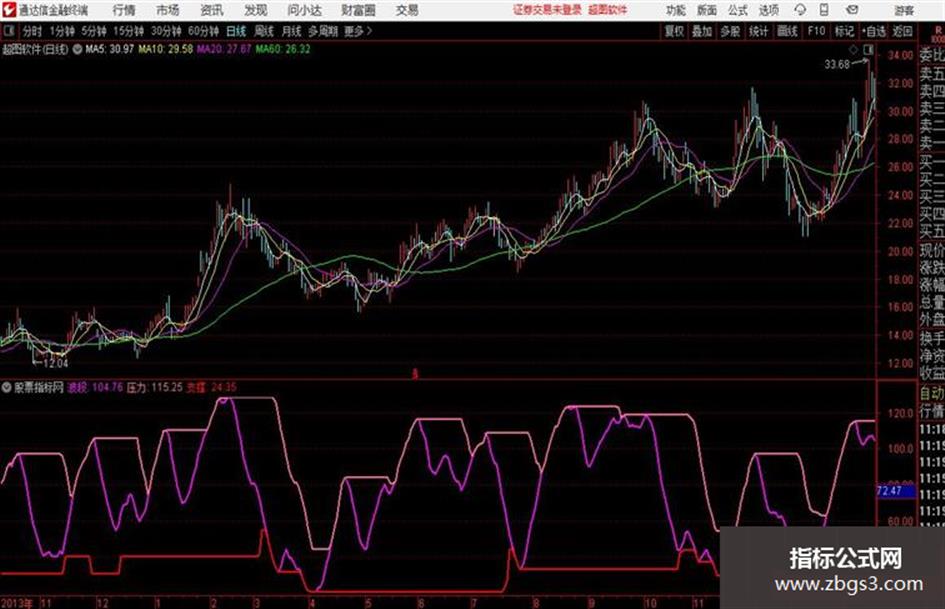Image resolution: width=945 pixels, height=609 pixels.
Task: Open the 问小达 menu
Action: (304, 10)
